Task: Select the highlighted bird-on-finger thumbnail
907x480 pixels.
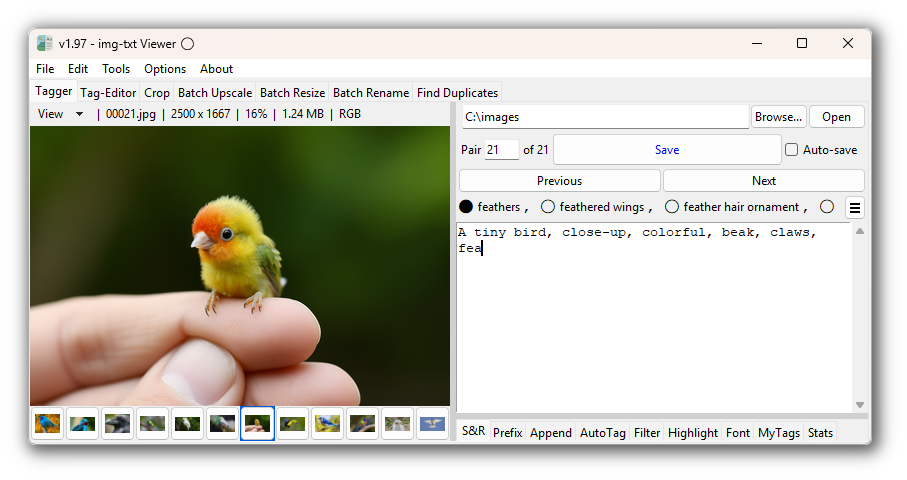Action: click(257, 424)
